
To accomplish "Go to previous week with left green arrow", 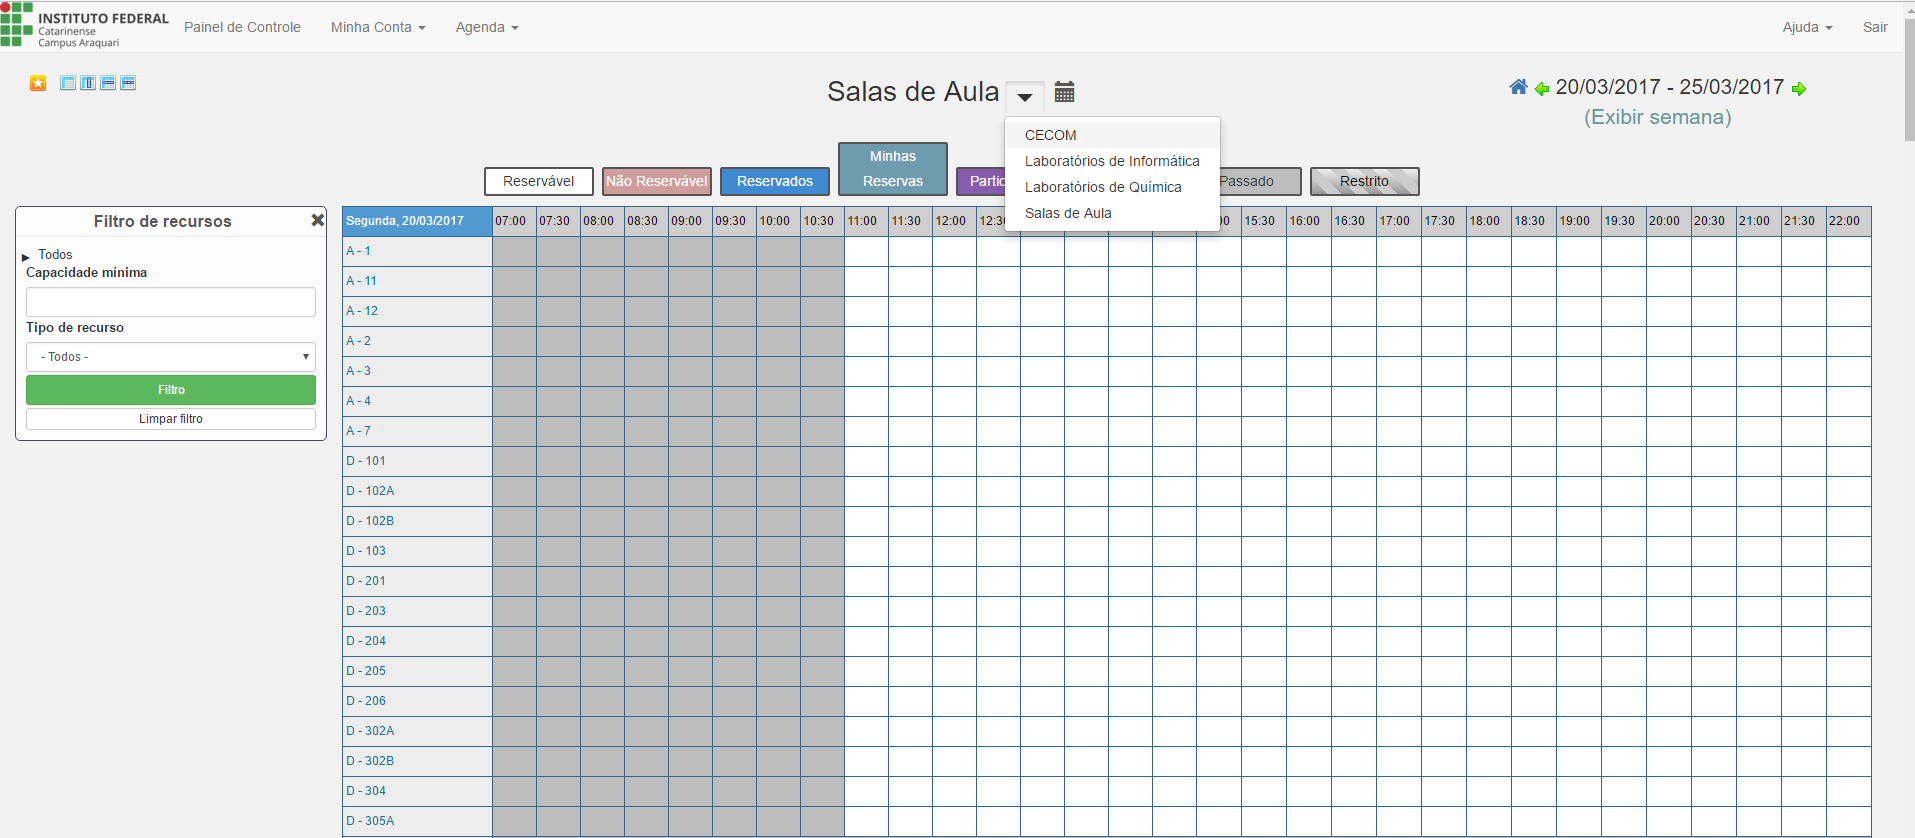I will click(x=1542, y=89).
